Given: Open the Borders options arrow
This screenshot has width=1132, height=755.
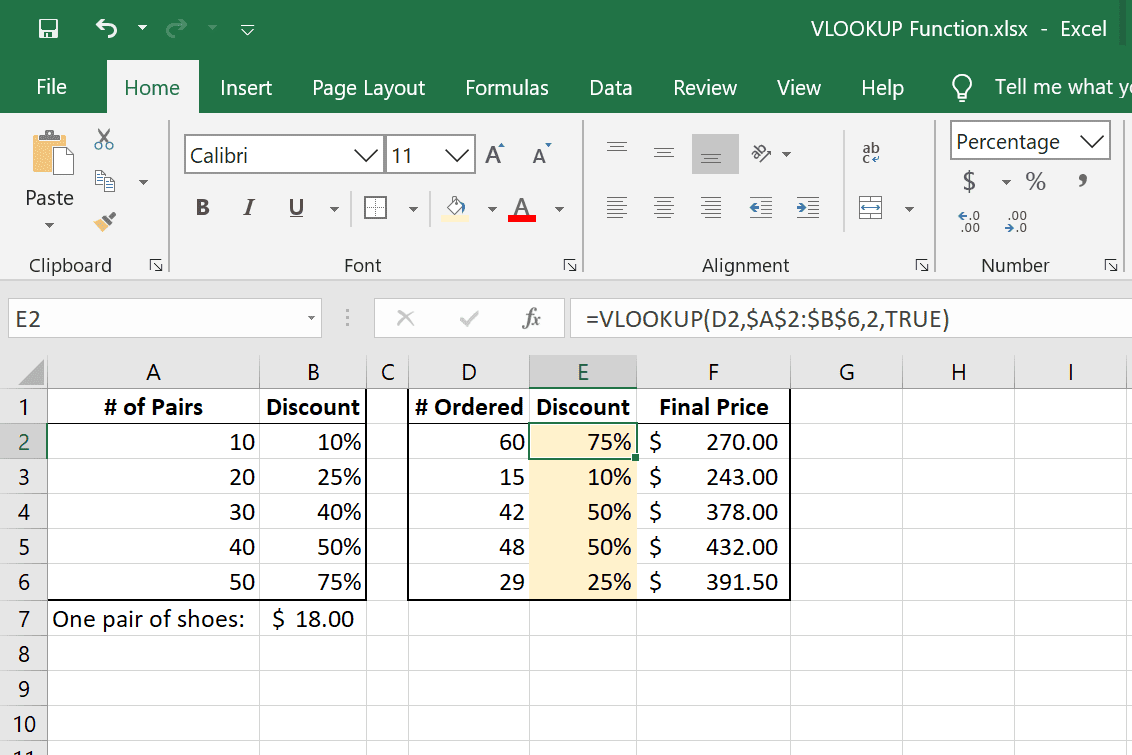Looking at the screenshot, I should [413, 209].
